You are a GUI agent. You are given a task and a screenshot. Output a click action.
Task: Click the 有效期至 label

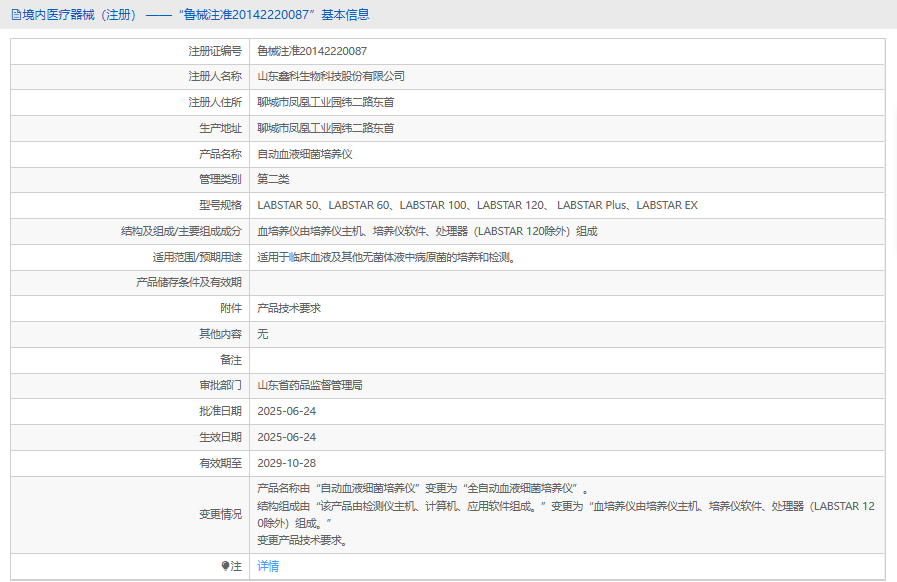click(220, 463)
